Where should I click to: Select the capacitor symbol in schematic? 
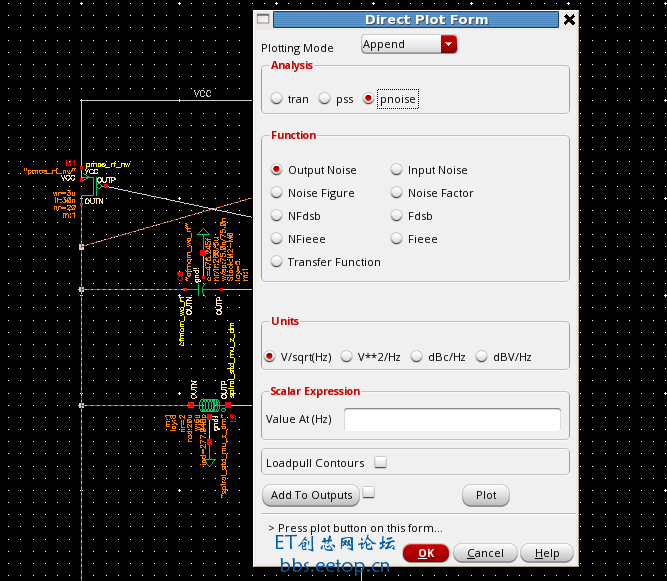[203, 290]
